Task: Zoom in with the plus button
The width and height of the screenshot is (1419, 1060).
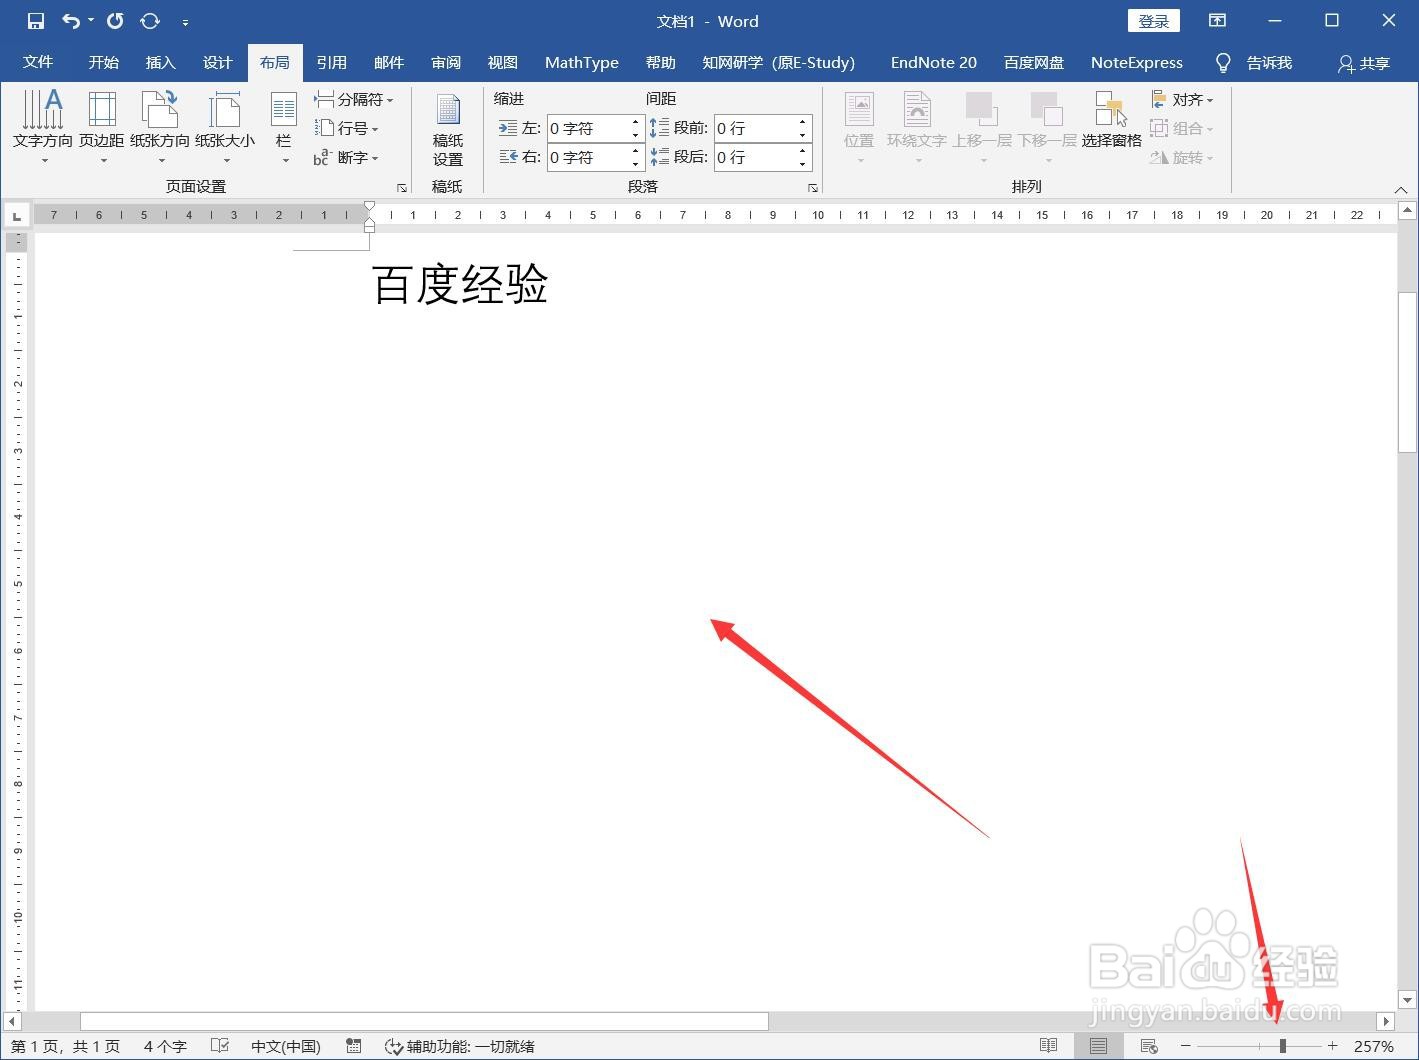Action: [x=1332, y=1046]
